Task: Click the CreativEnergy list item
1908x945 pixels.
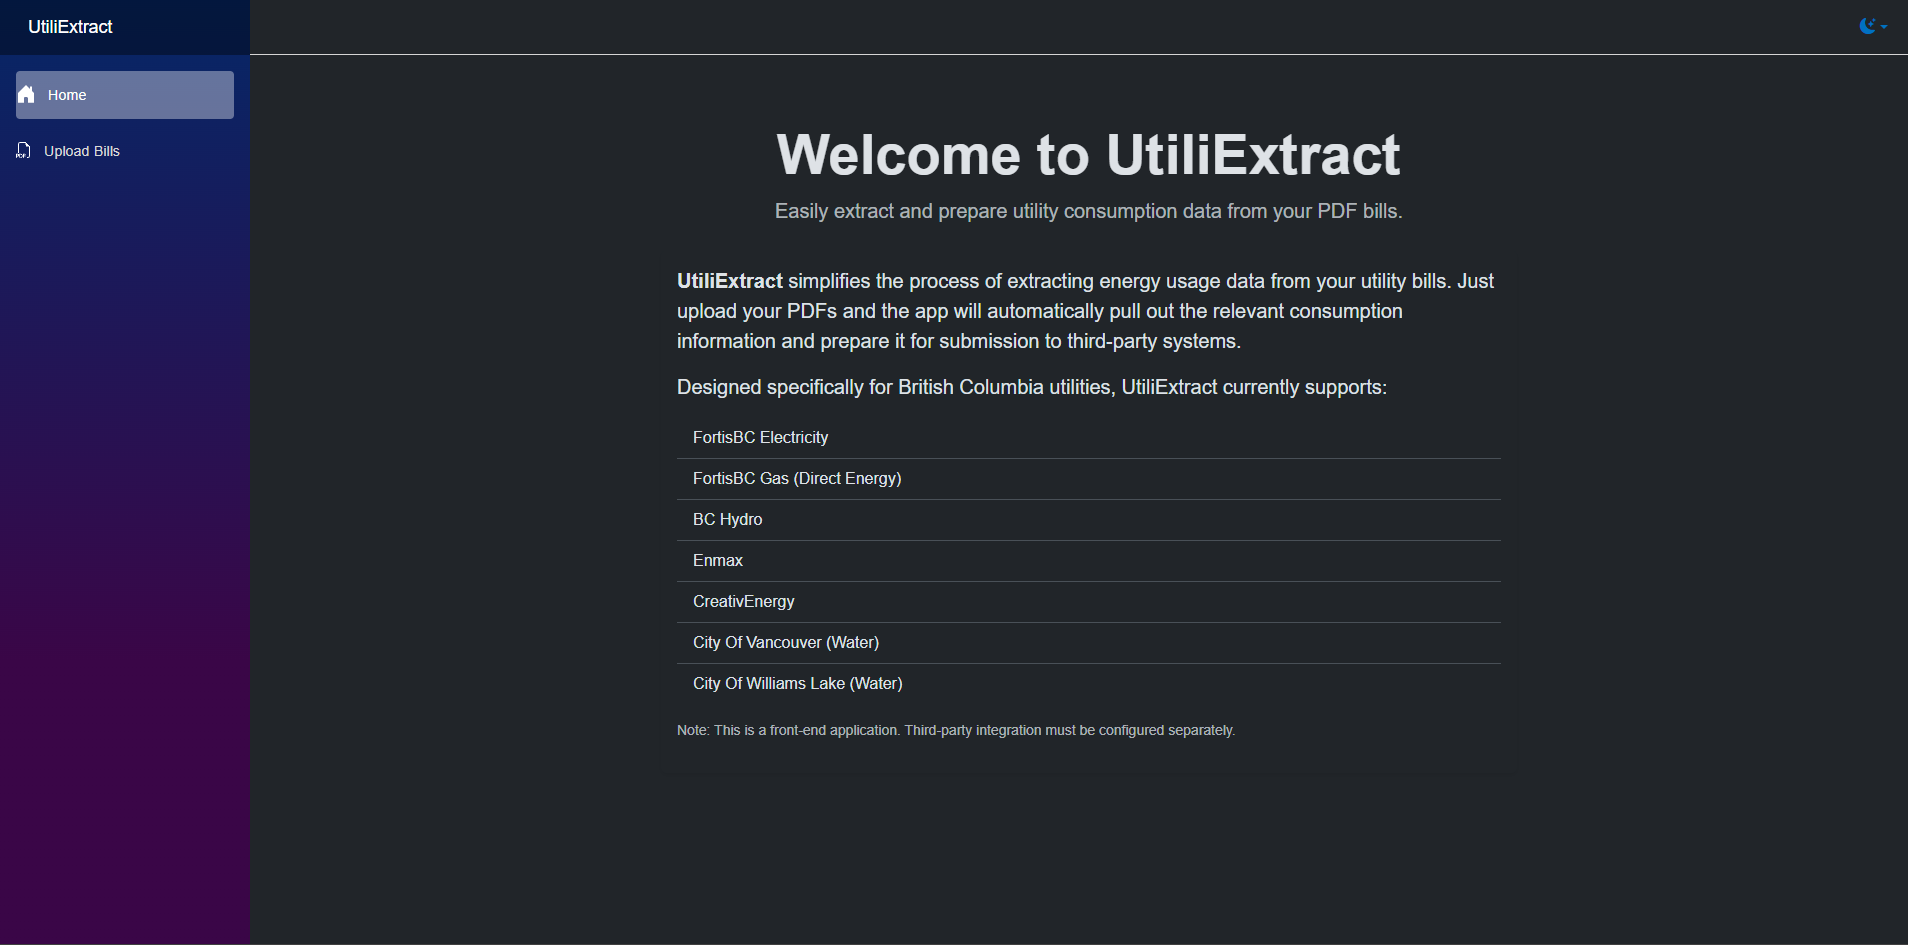Action: pos(743,602)
